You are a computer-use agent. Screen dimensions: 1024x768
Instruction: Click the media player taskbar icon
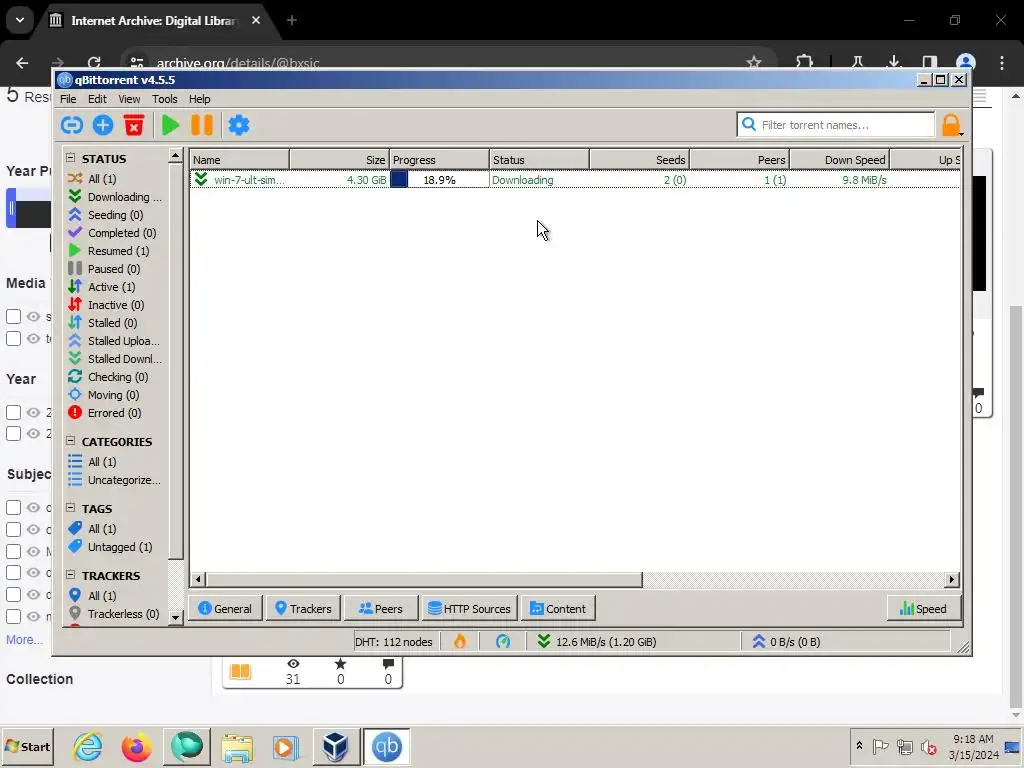[285, 746]
